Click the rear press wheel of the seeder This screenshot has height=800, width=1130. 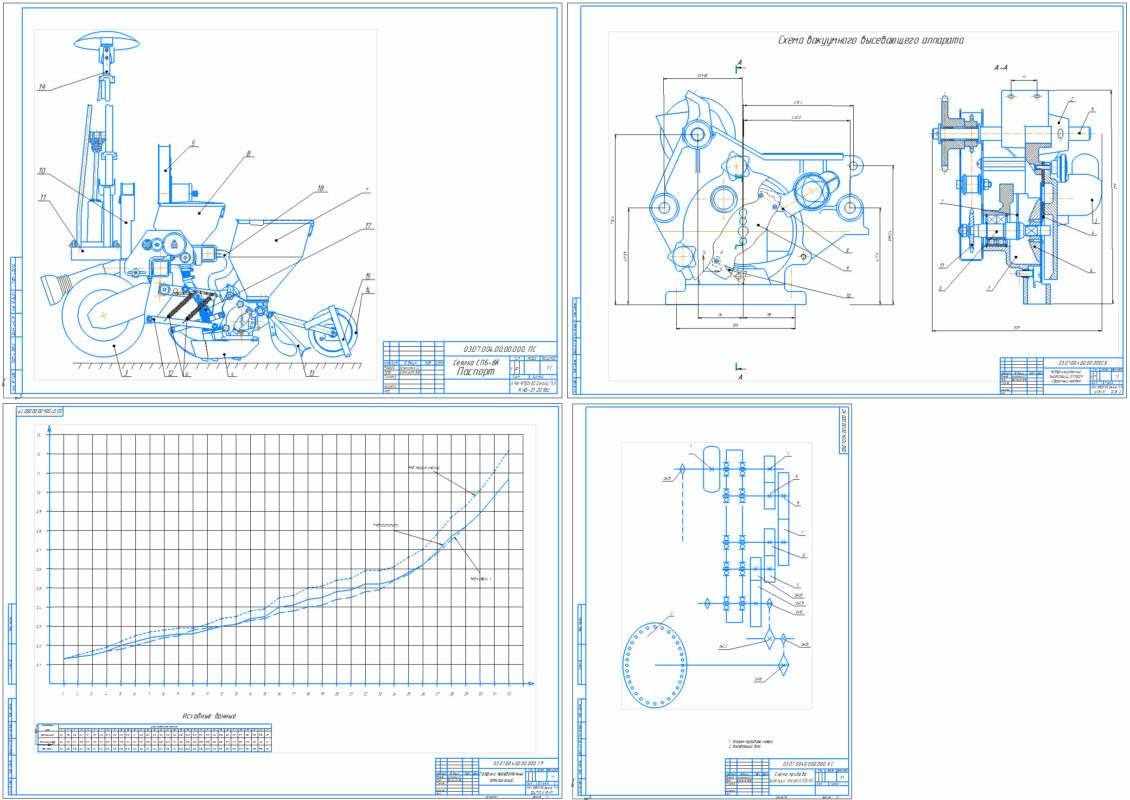[x=334, y=332]
